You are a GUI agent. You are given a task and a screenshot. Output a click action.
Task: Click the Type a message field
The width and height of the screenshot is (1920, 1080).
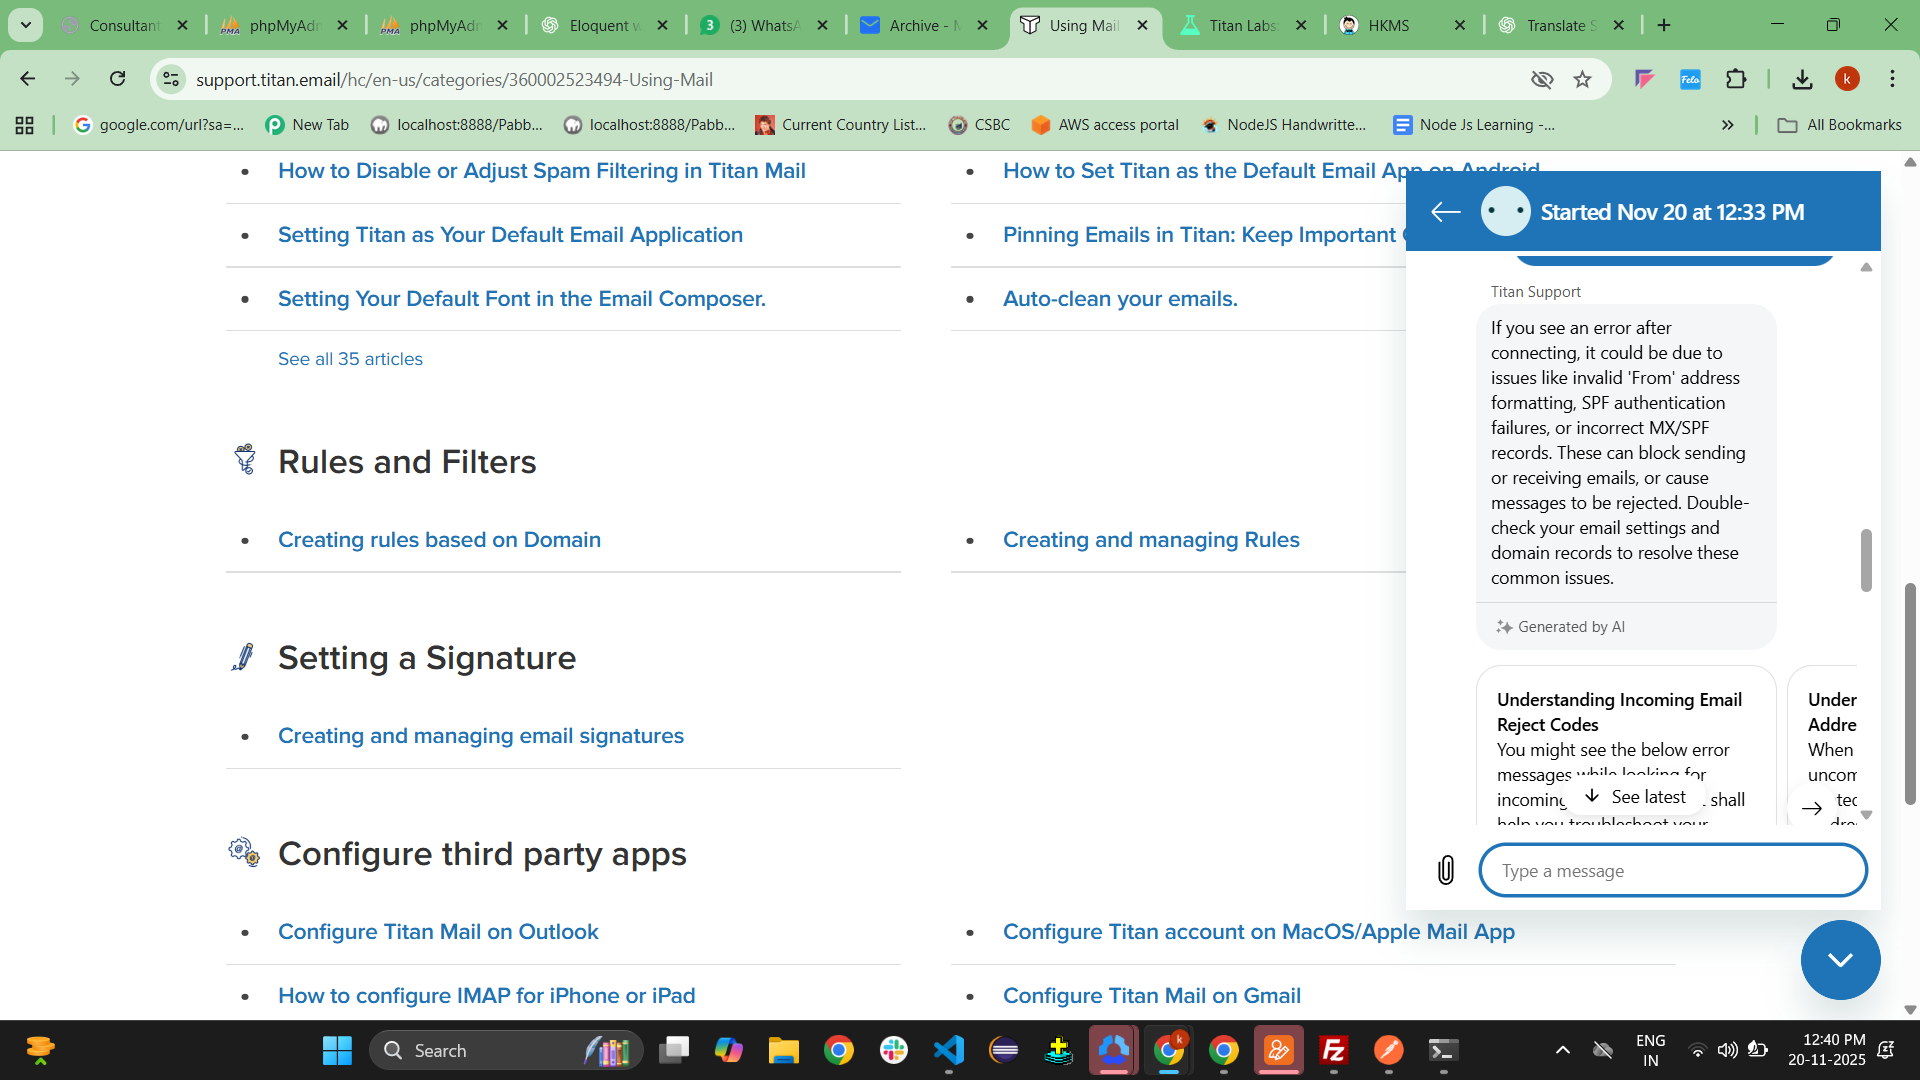(x=1672, y=870)
